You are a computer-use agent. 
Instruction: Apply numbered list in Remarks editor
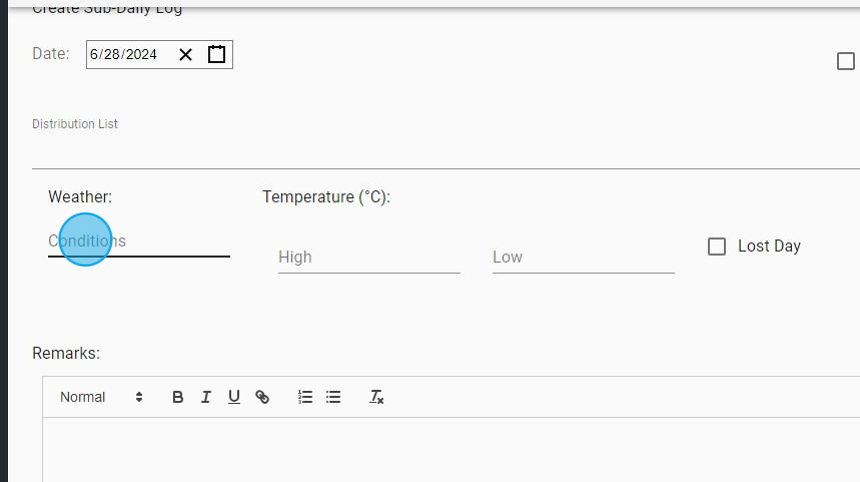(x=306, y=397)
